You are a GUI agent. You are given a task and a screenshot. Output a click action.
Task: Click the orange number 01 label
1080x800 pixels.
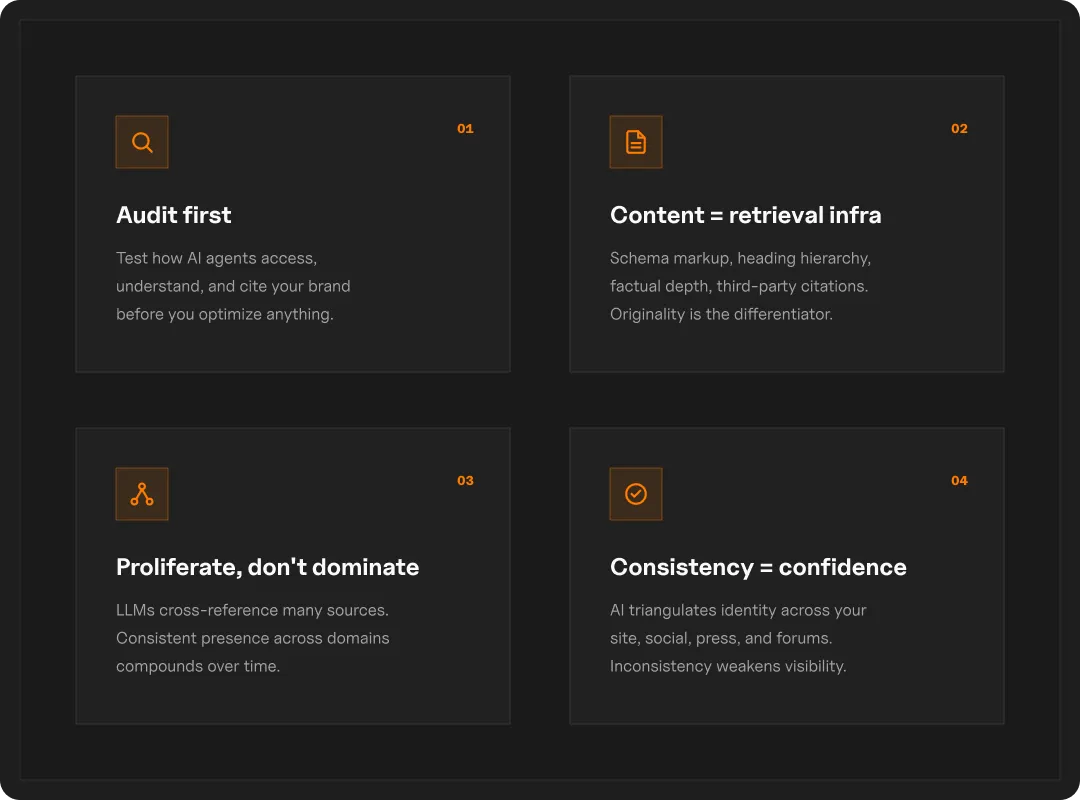point(466,129)
